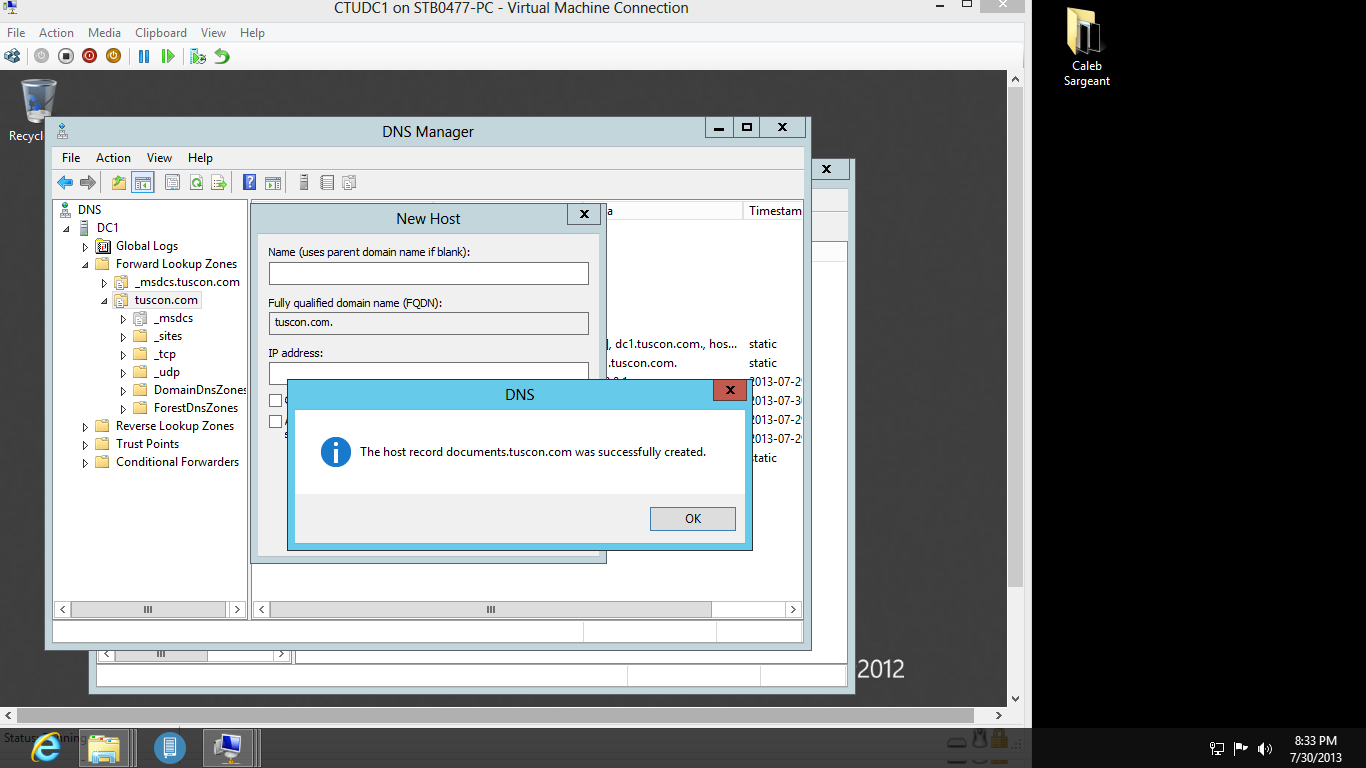Click the server tower icon in DNS toolbar

click(x=304, y=182)
